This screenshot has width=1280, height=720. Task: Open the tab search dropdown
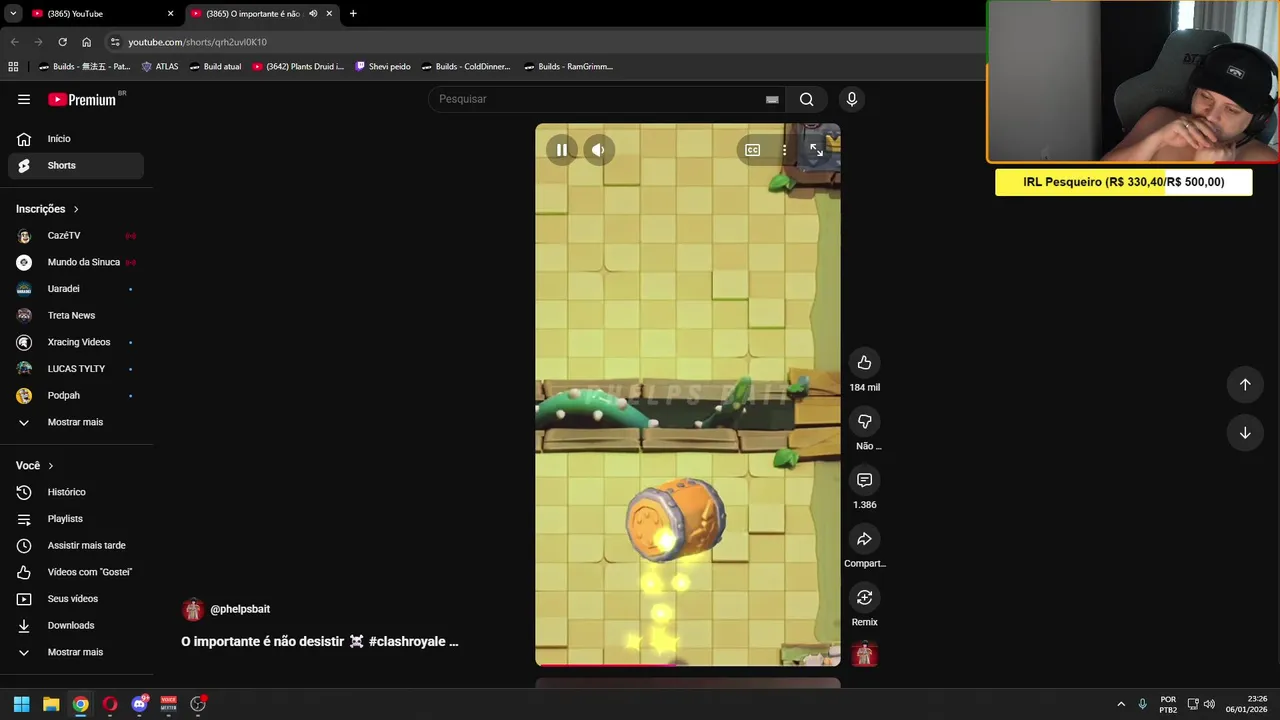click(x=13, y=14)
